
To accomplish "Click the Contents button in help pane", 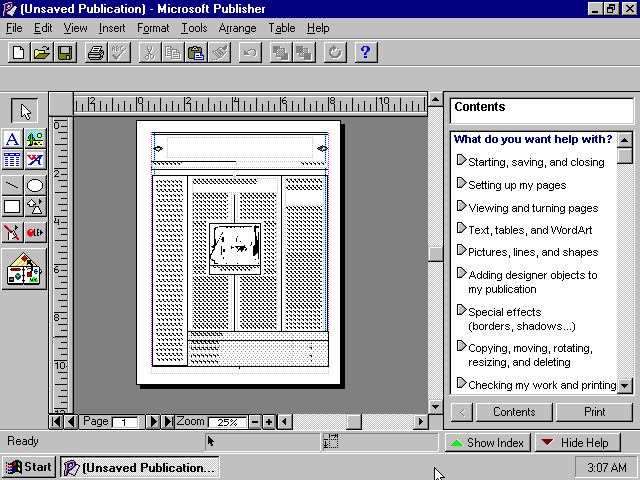I will pos(514,412).
